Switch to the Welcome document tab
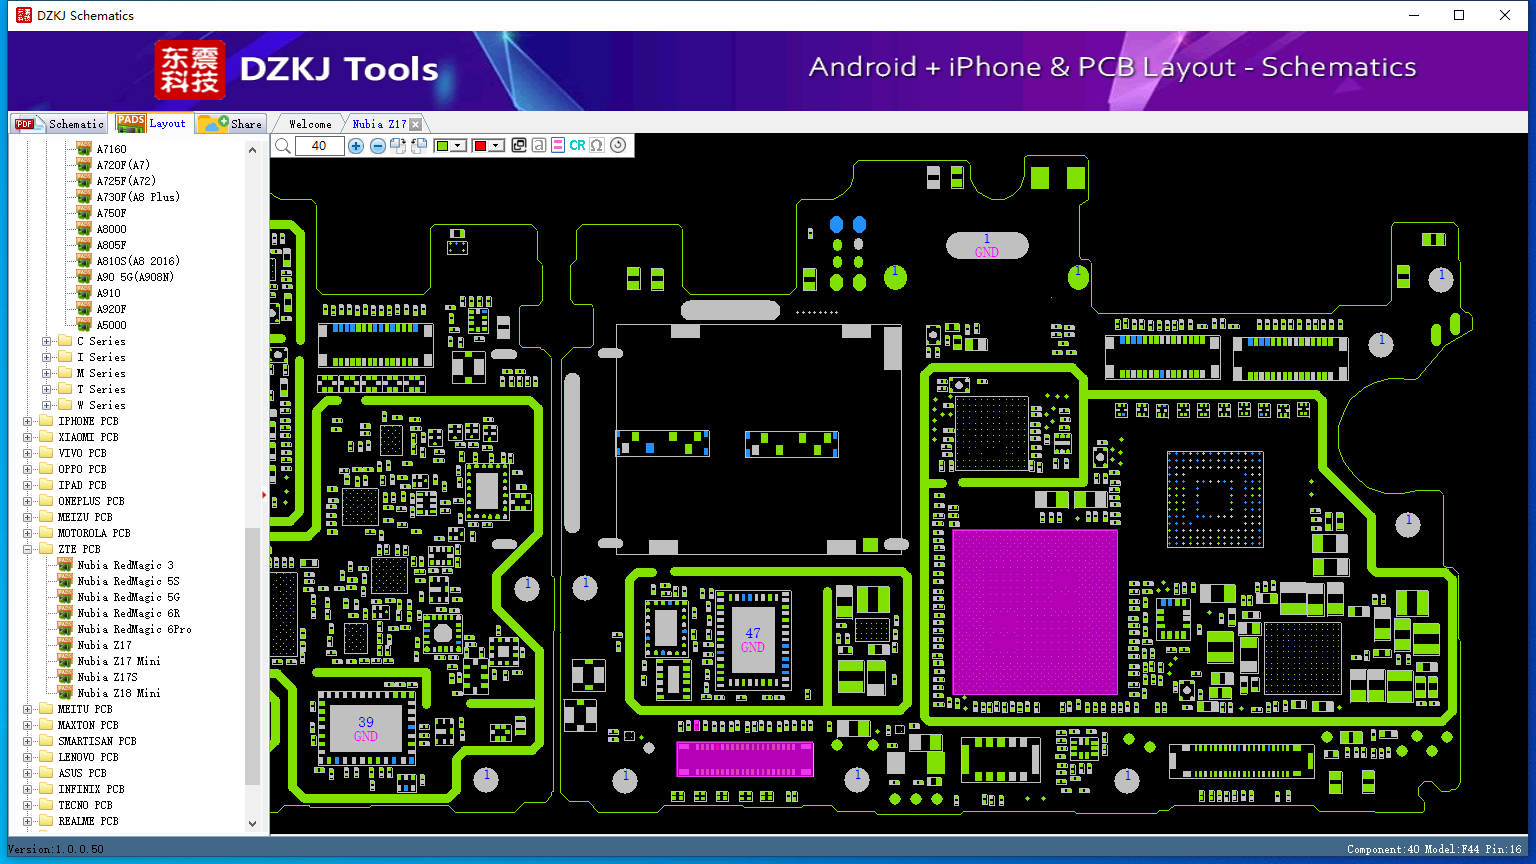Viewport: 1536px width, 864px height. point(310,124)
